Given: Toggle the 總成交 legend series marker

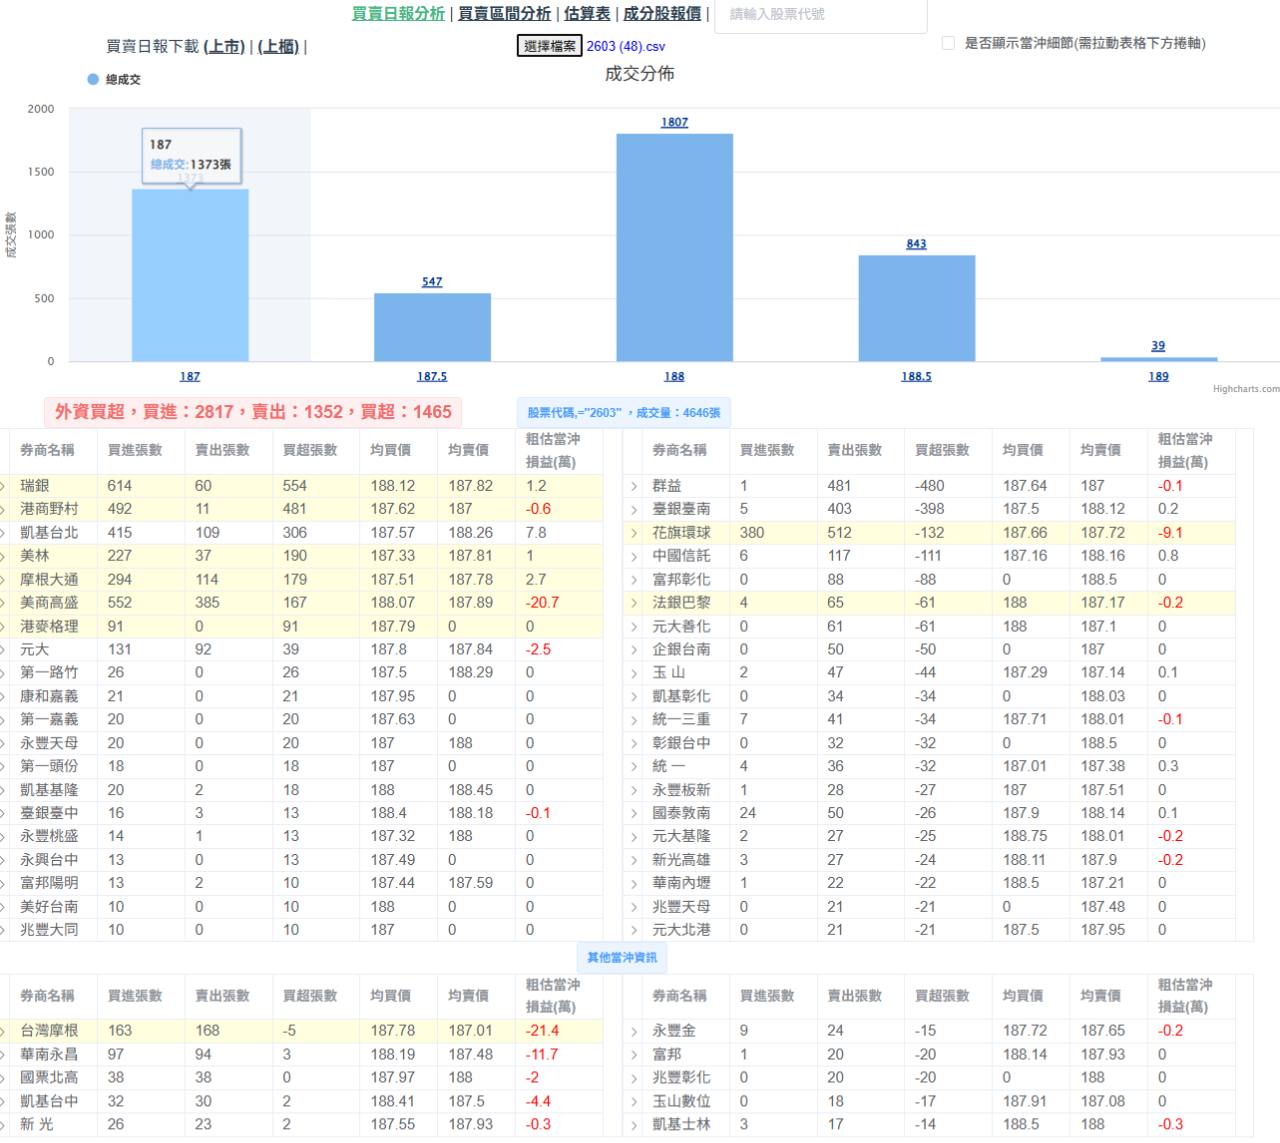Looking at the screenshot, I should [x=93, y=79].
